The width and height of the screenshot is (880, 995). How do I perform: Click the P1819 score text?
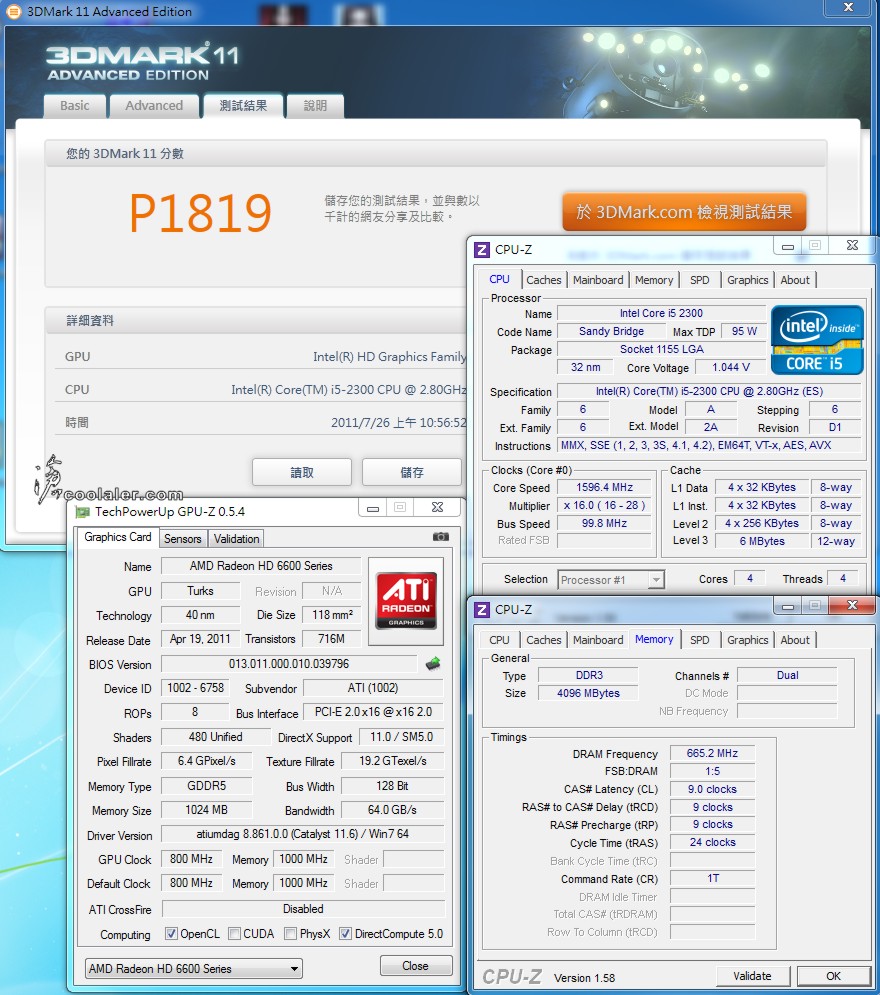click(x=200, y=213)
